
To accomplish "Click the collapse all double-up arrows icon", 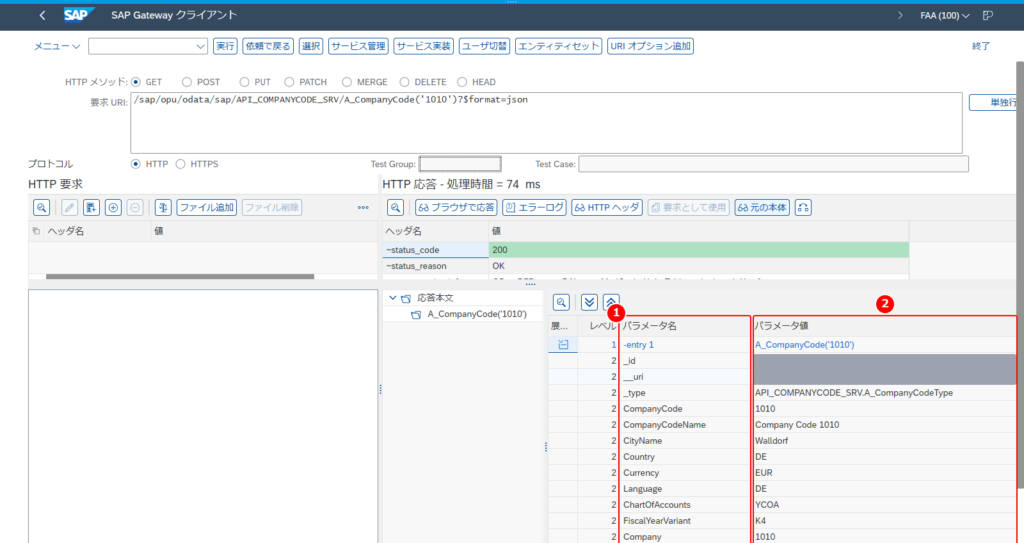I will click(611, 302).
